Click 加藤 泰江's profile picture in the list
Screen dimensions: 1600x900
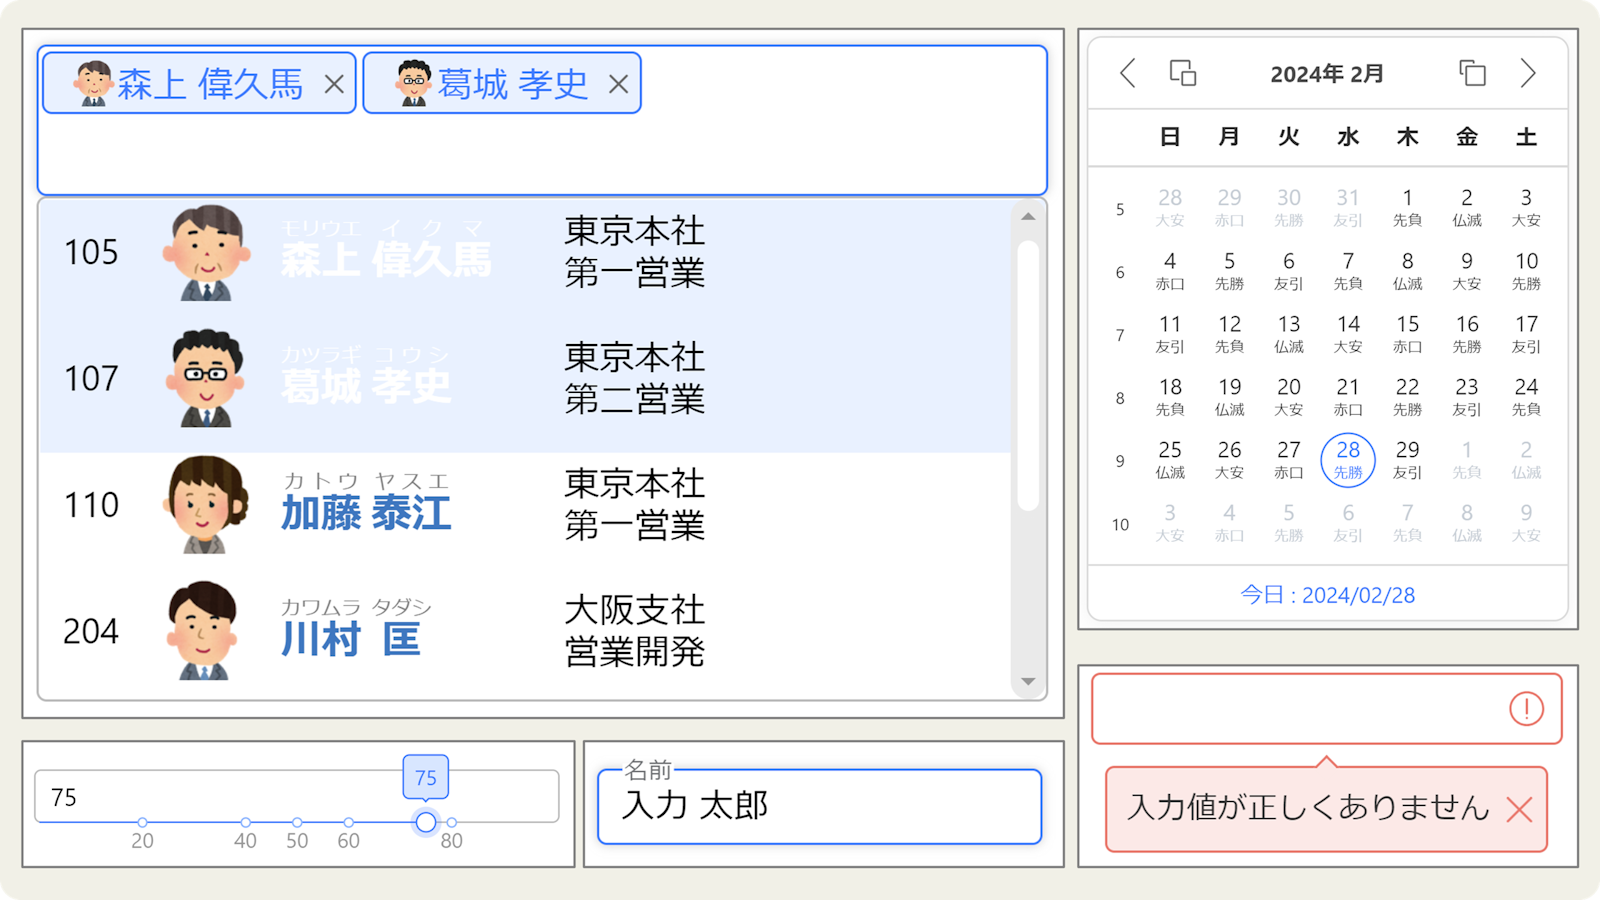pos(205,505)
